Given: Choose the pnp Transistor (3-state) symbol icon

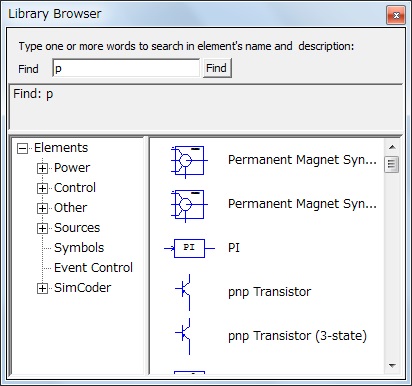Looking at the screenshot, I should [183, 336].
